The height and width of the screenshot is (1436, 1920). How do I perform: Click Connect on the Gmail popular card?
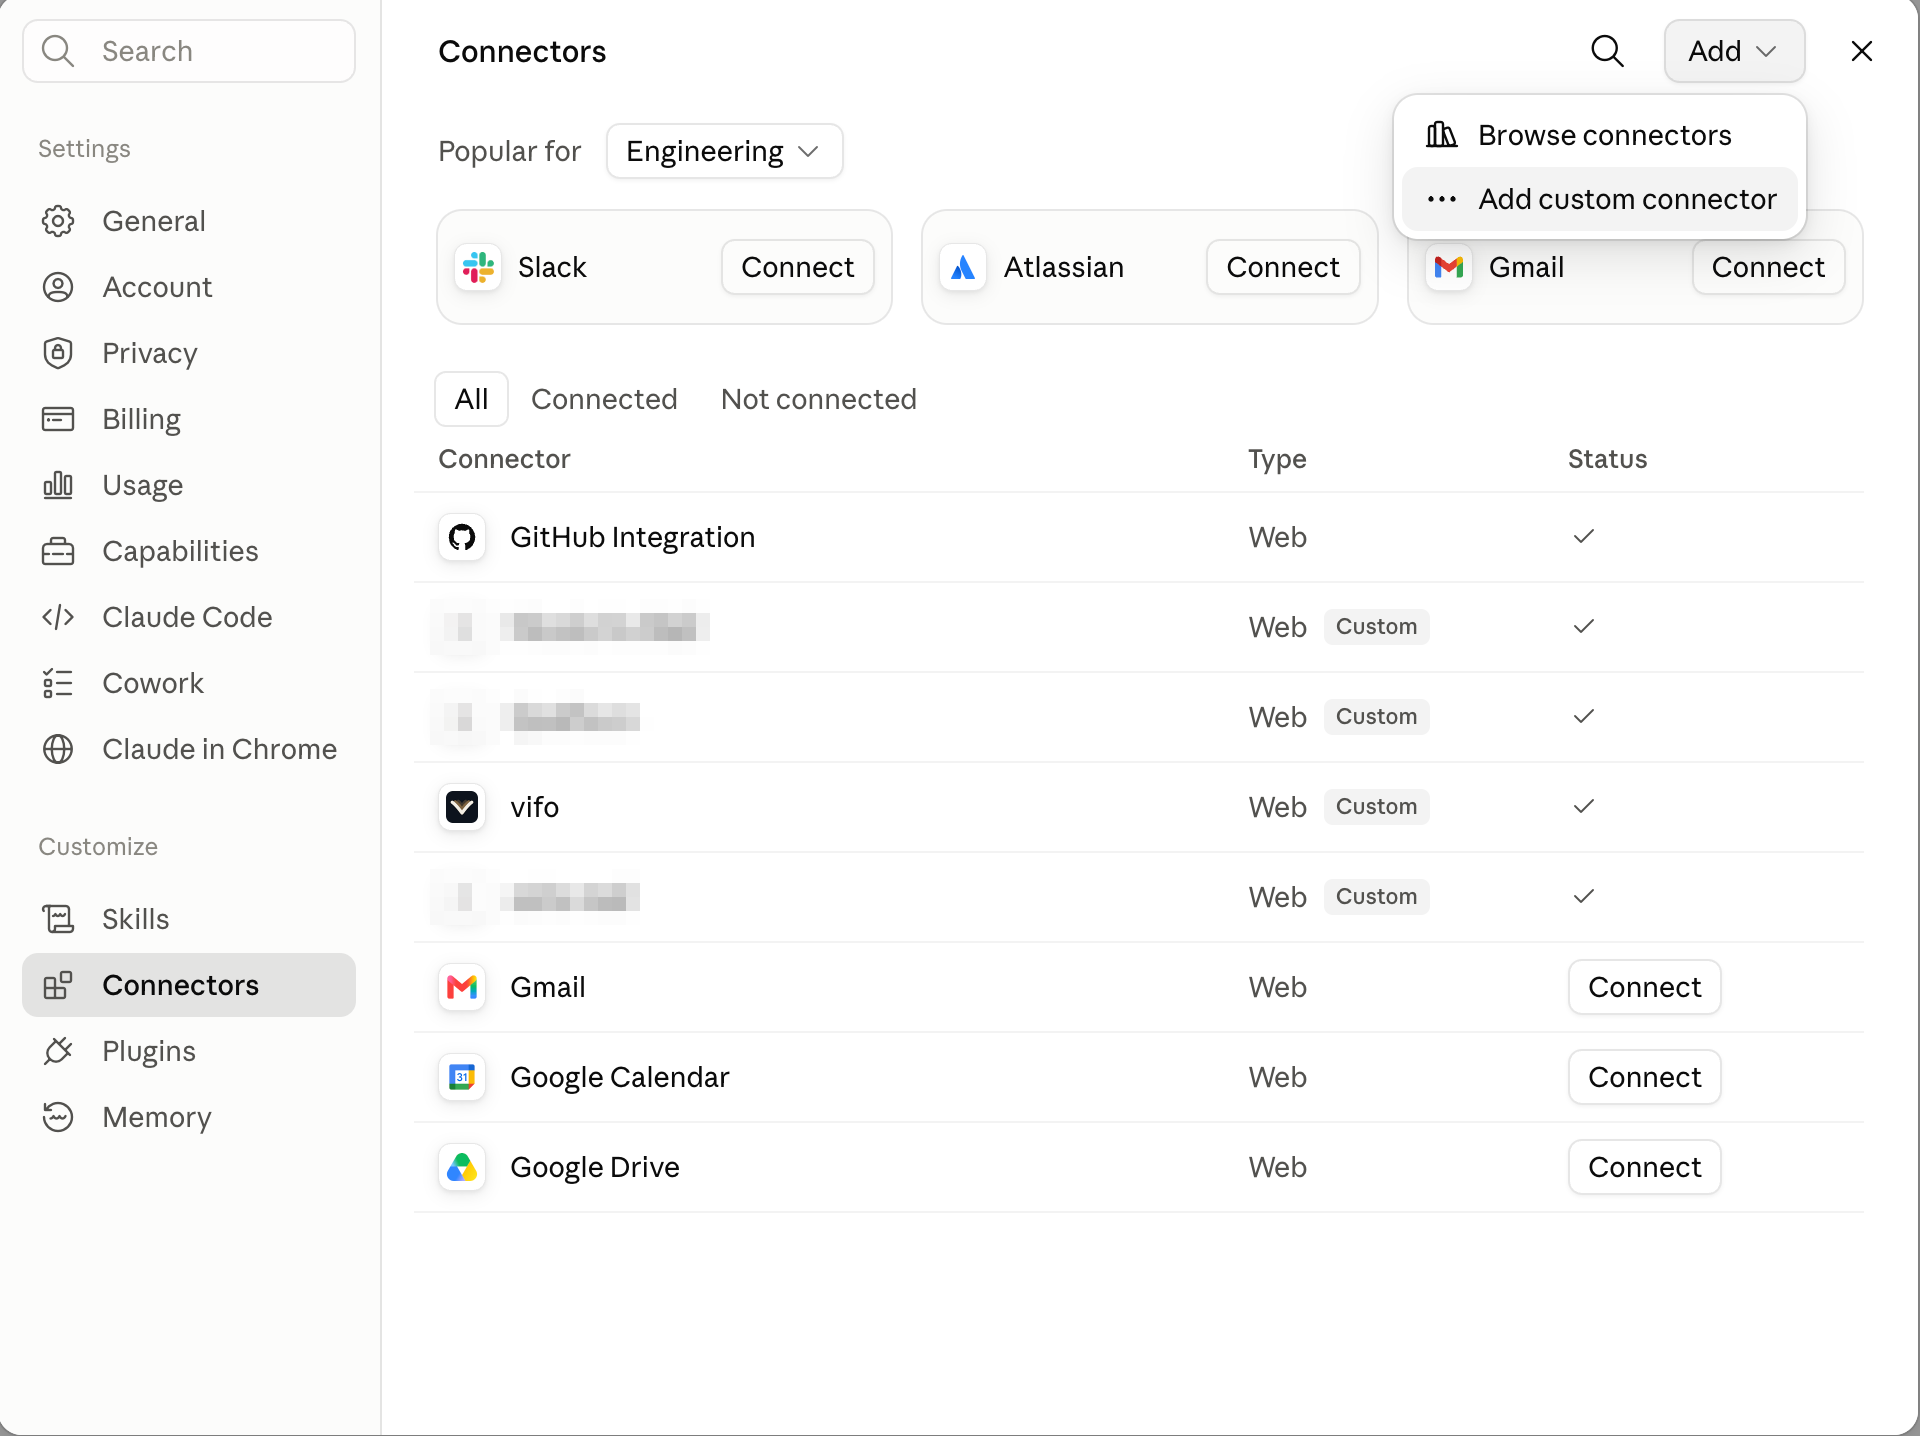tap(1768, 267)
